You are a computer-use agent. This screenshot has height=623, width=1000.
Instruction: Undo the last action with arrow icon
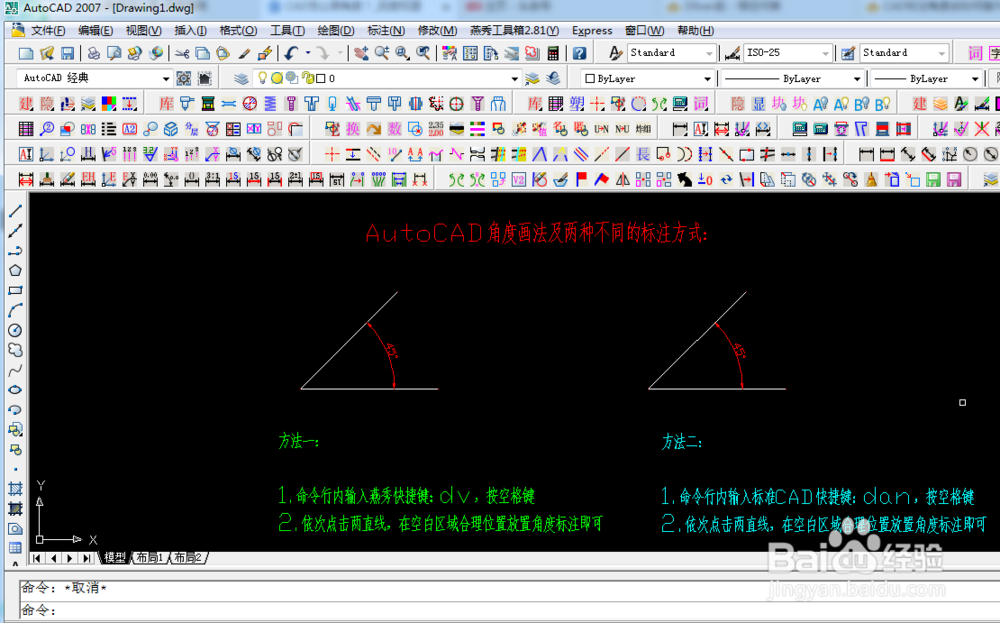[291, 54]
